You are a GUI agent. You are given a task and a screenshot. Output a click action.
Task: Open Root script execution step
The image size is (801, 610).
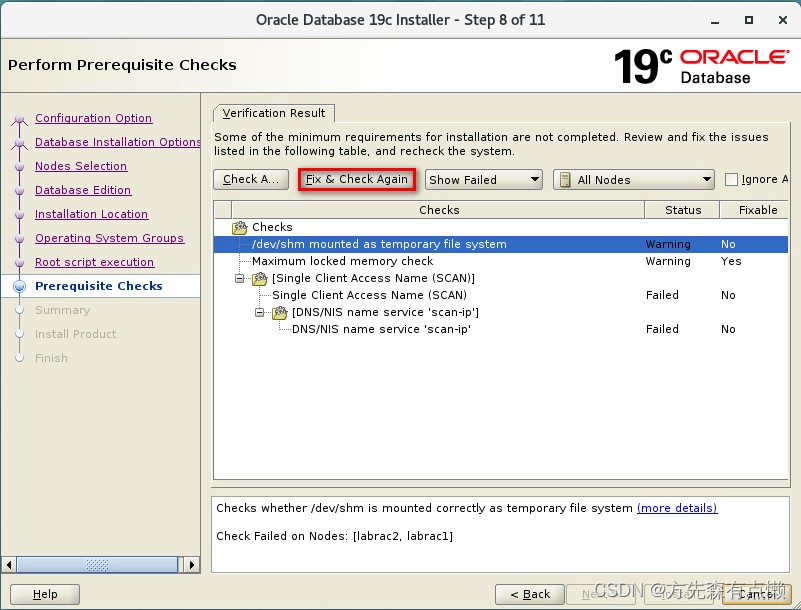click(x=94, y=262)
